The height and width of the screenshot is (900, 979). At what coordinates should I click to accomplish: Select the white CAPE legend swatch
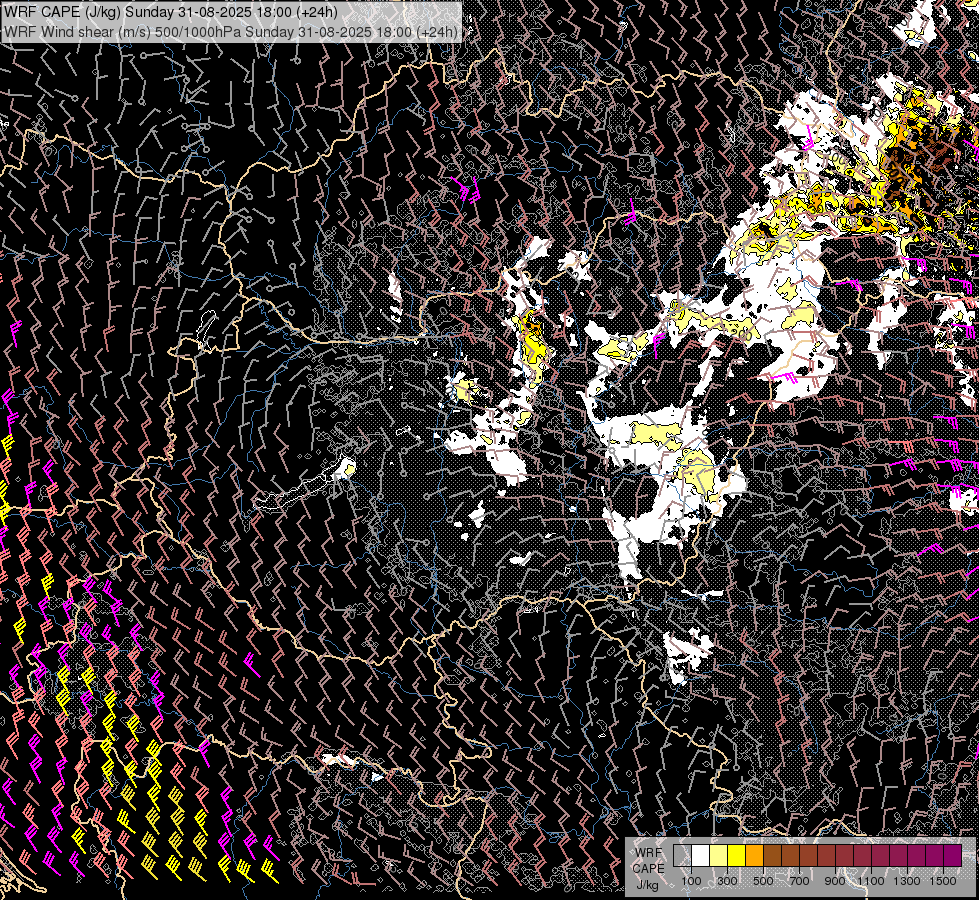tap(701, 856)
